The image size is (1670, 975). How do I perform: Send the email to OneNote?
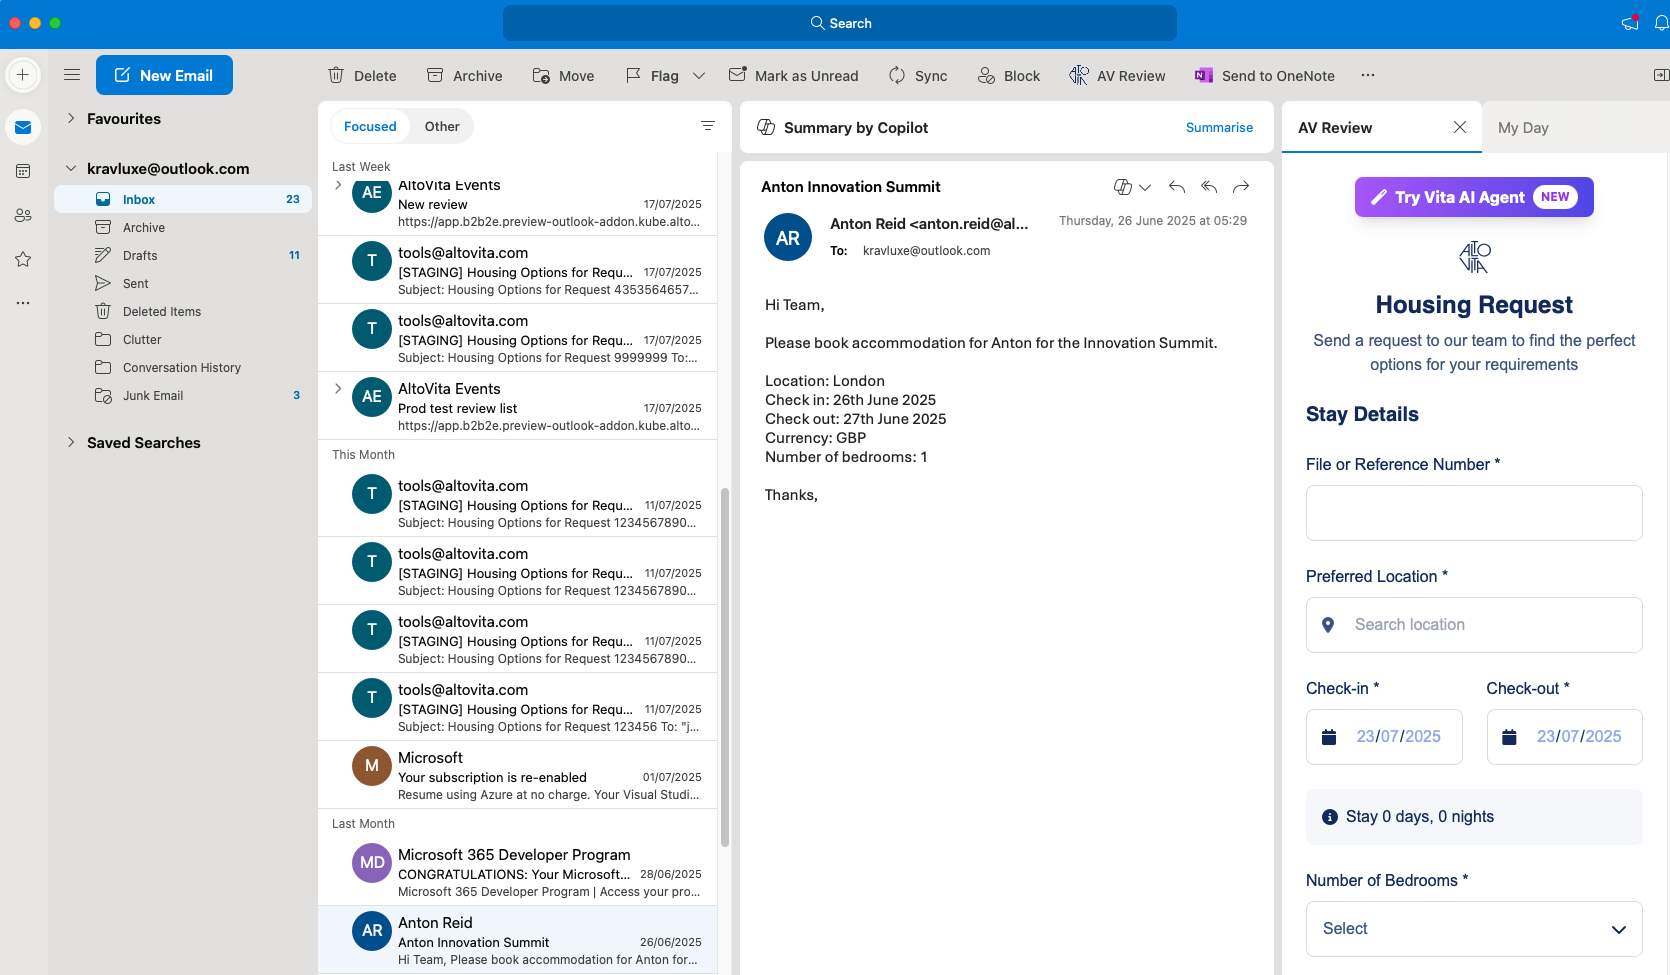pos(1264,75)
